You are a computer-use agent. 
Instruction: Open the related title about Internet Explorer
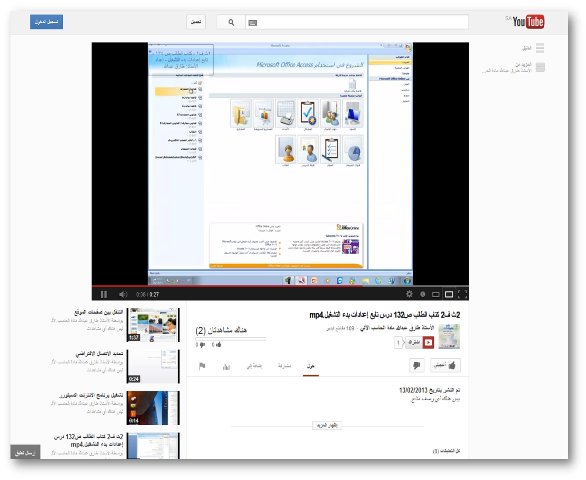[91, 395]
